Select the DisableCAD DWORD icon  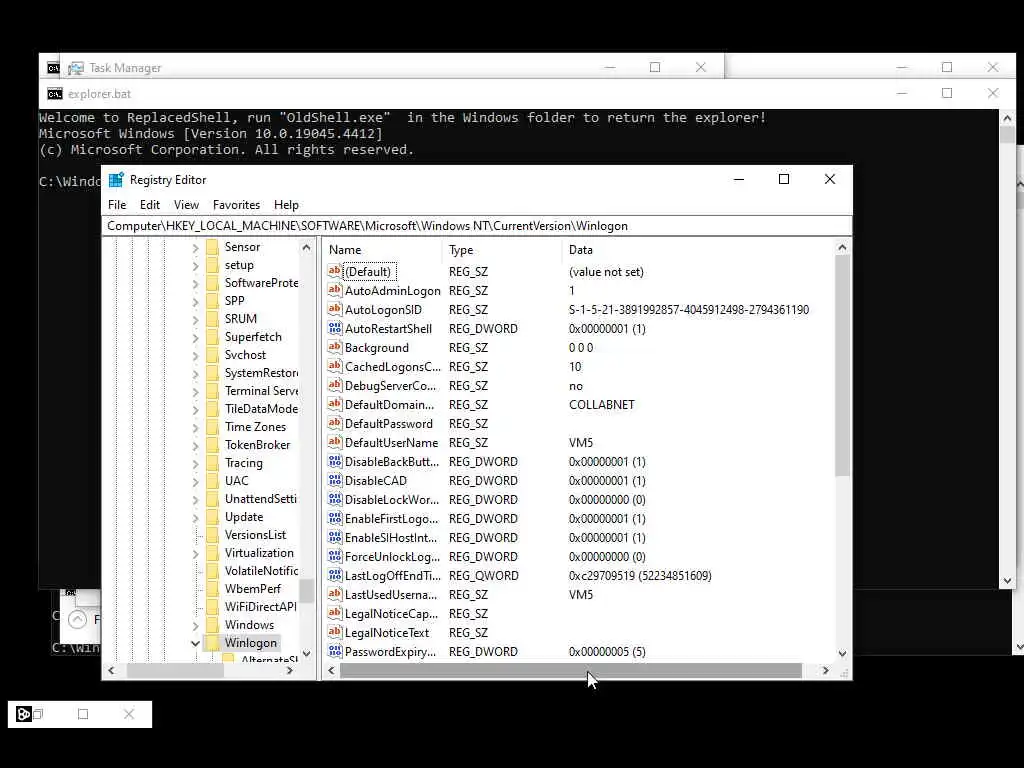coord(334,480)
